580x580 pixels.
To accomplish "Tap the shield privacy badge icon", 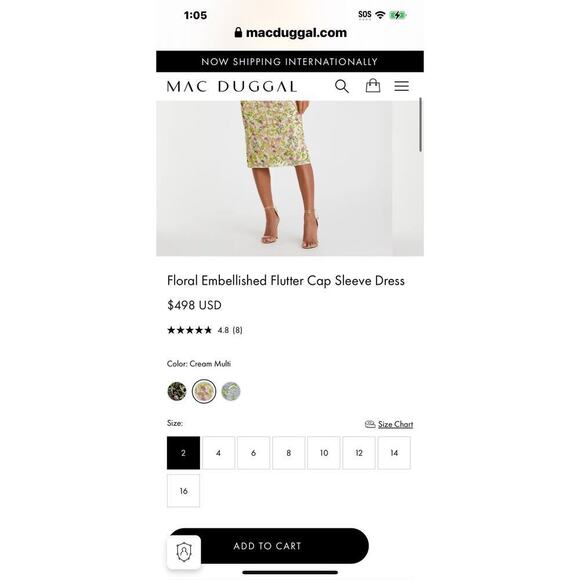I will (x=184, y=552).
